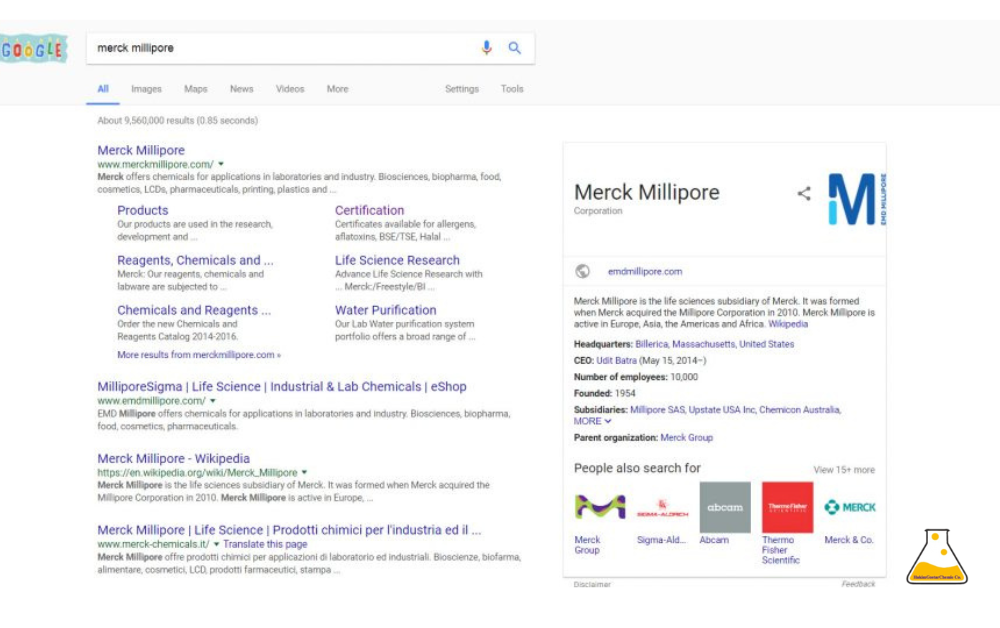Screen dimensions: 1000x628
Task: Click Merck Group parent organization link
Action: 687,437
